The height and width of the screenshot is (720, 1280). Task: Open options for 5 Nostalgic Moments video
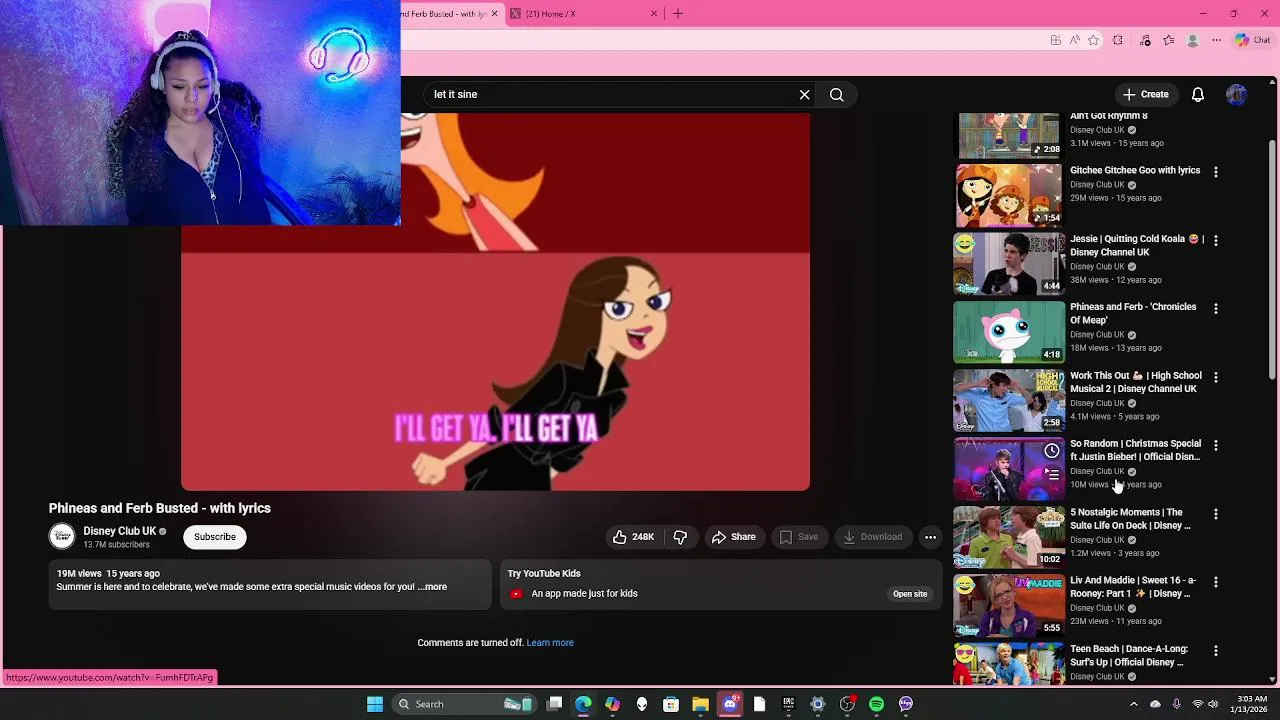coord(1216,514)
